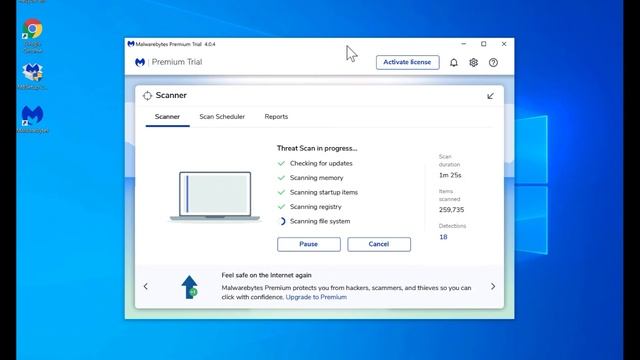The width and height of the screenshot is (640, 360).
Task: Open the notifications bell in Malwarebytes
Action: coord(453,62)
